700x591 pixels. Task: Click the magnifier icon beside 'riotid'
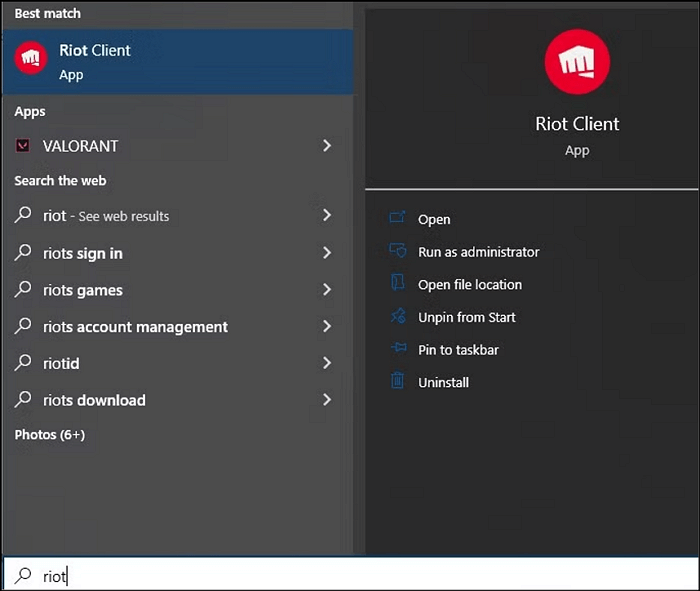coord(23,362)
